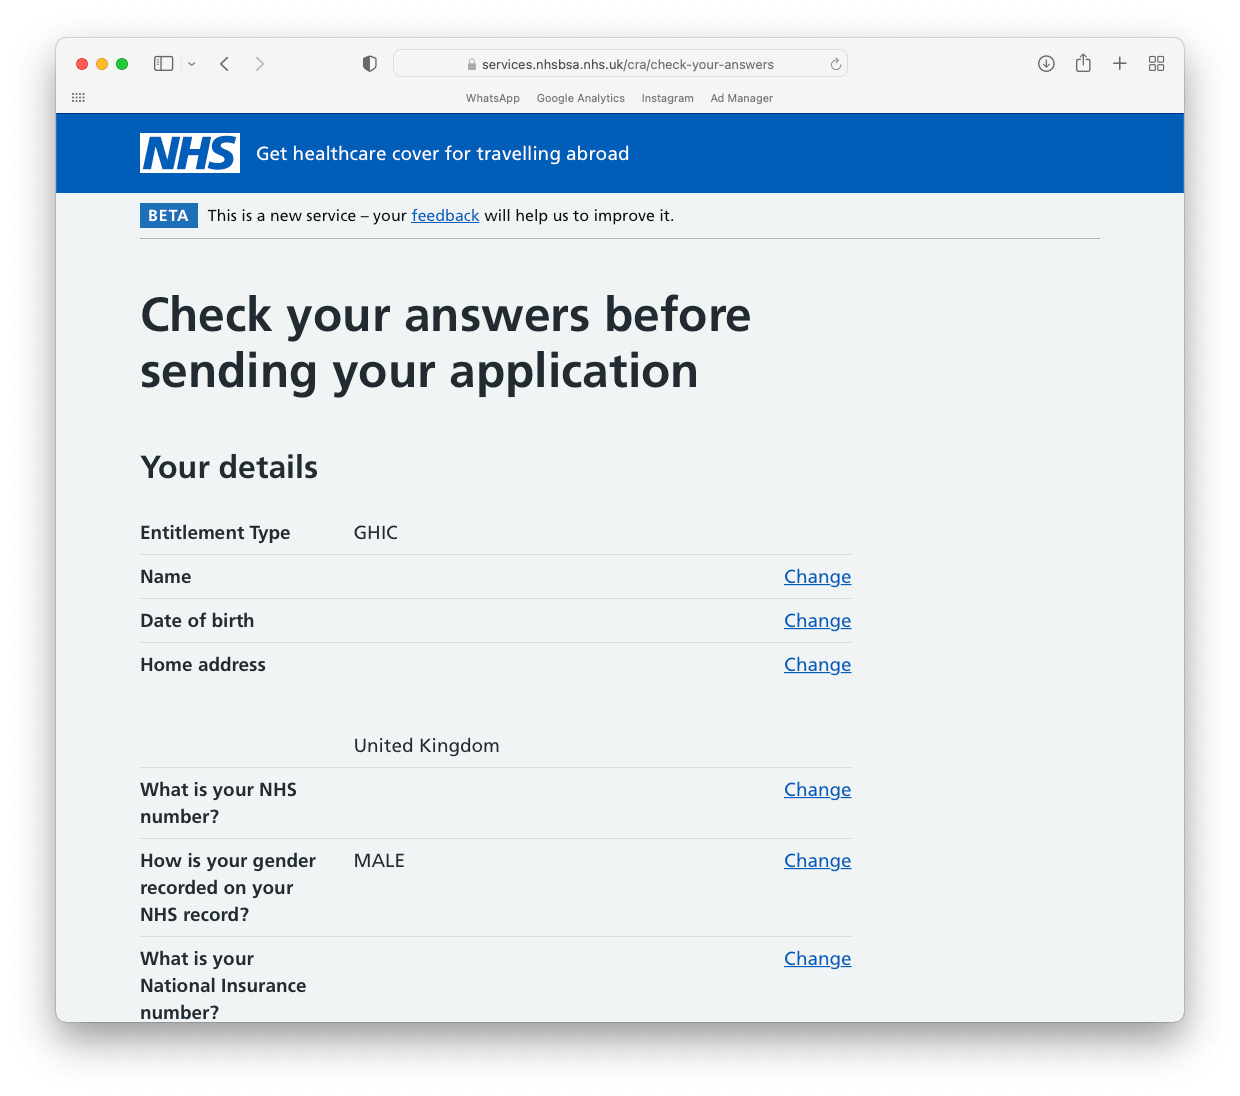Open the Ad Manager bookmark
The width and height of the screenshot is (1240, 1096).
[x=742, y=98]
